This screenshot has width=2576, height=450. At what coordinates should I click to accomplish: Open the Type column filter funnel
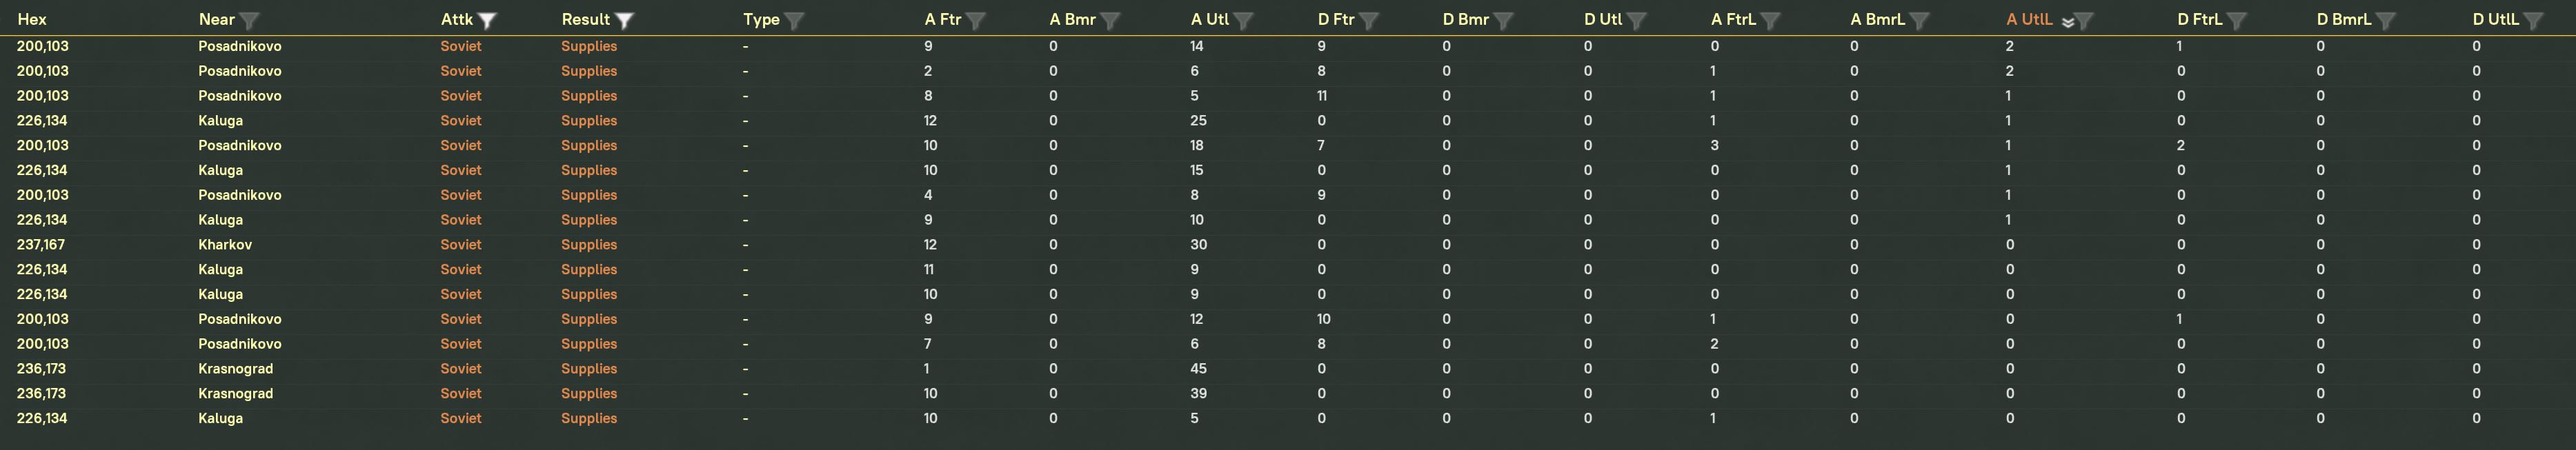[794, 20]
